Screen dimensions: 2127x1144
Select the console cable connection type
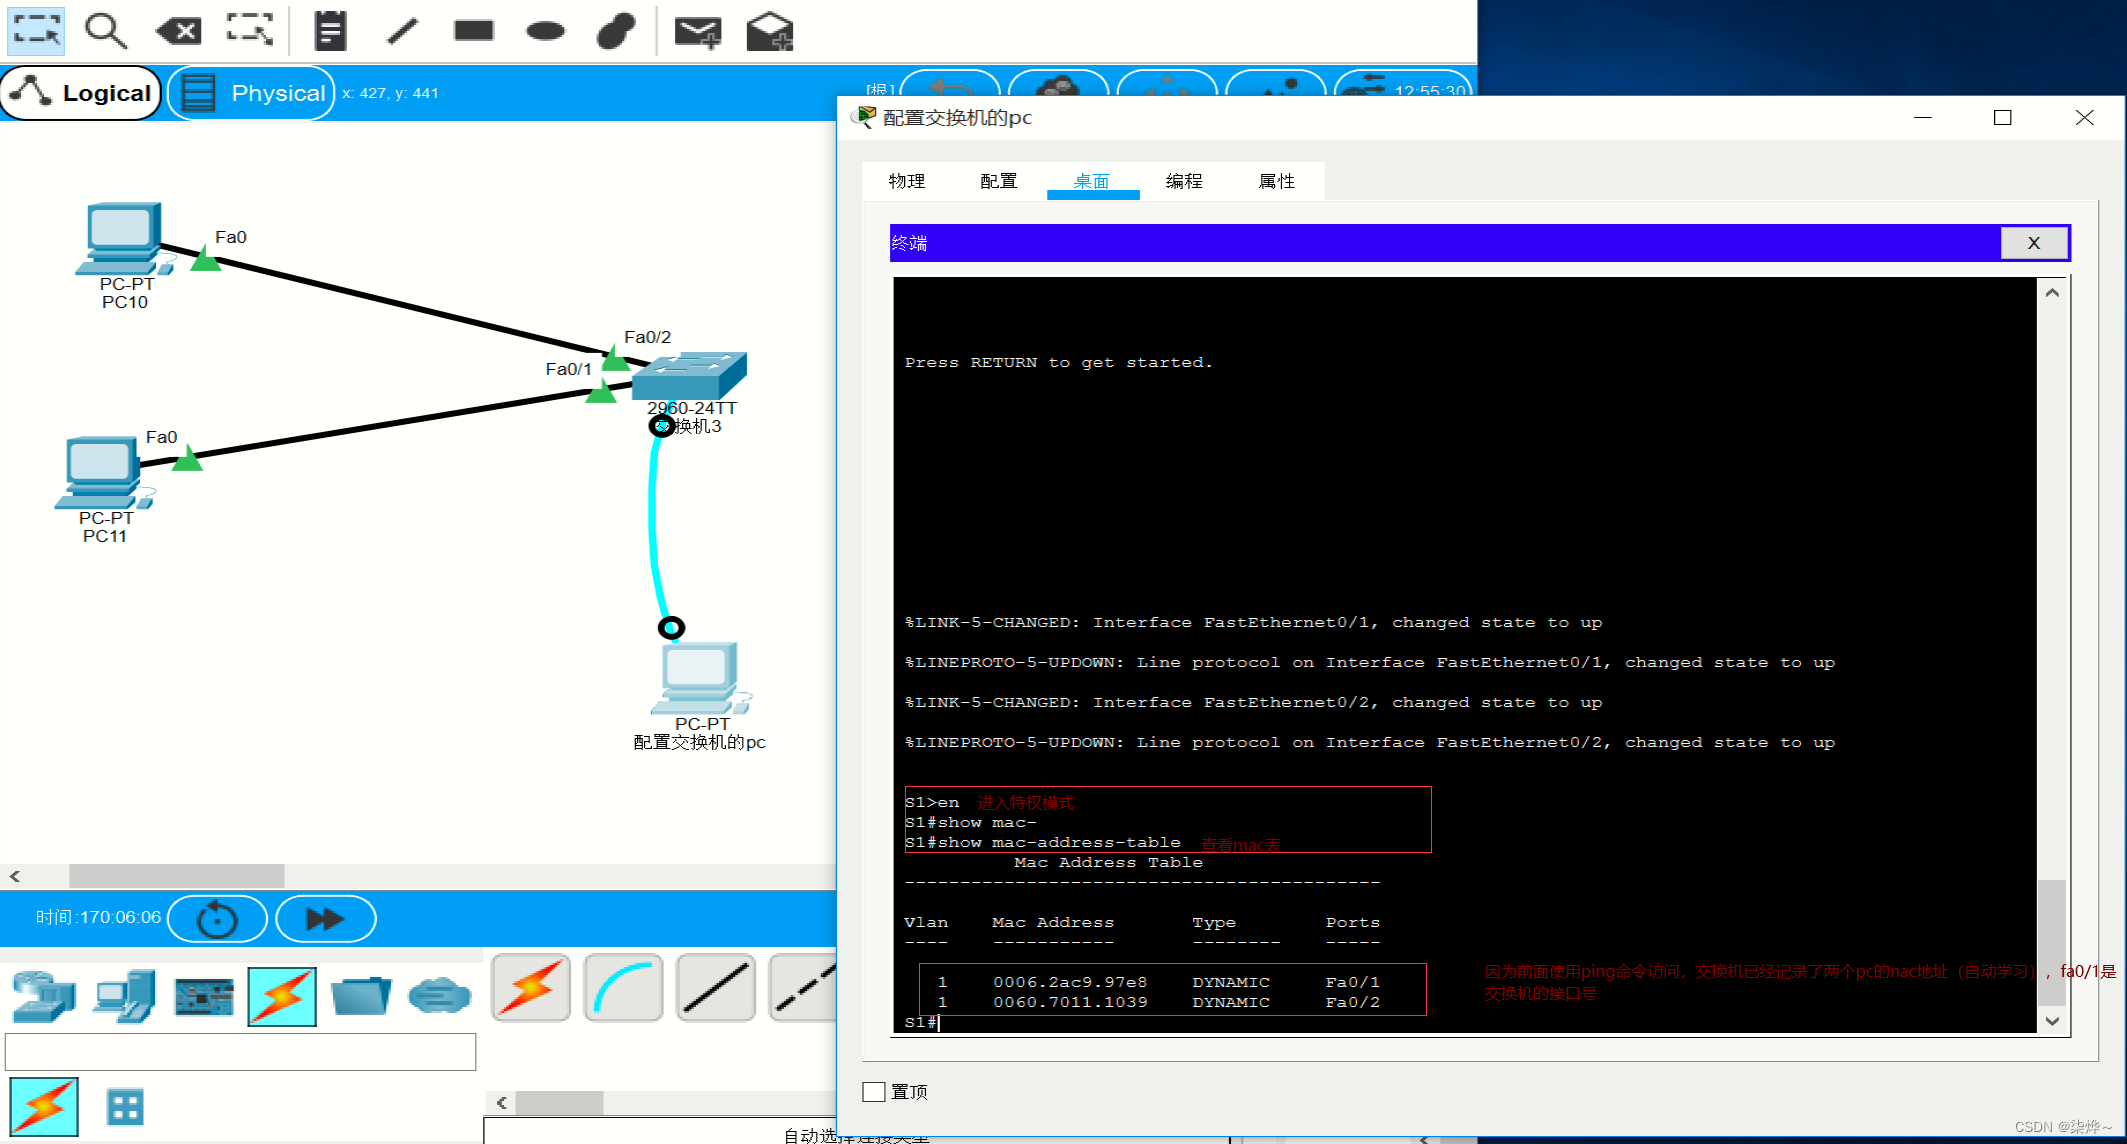[x=623, y=988]
